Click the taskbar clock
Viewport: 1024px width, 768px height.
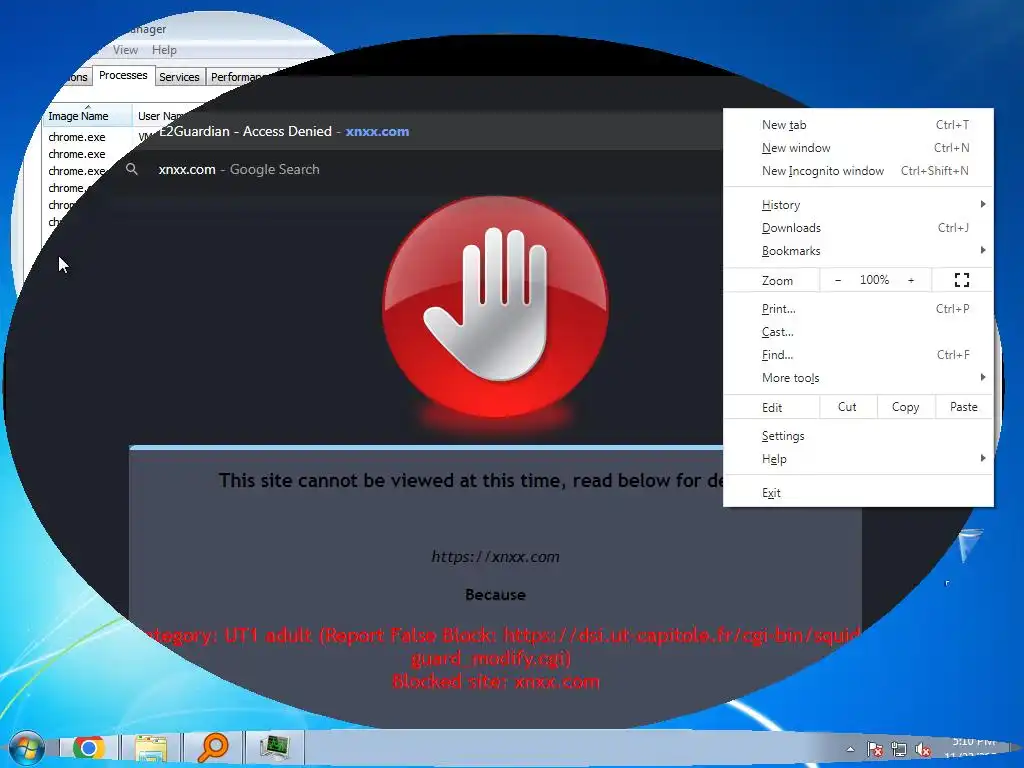973,750
